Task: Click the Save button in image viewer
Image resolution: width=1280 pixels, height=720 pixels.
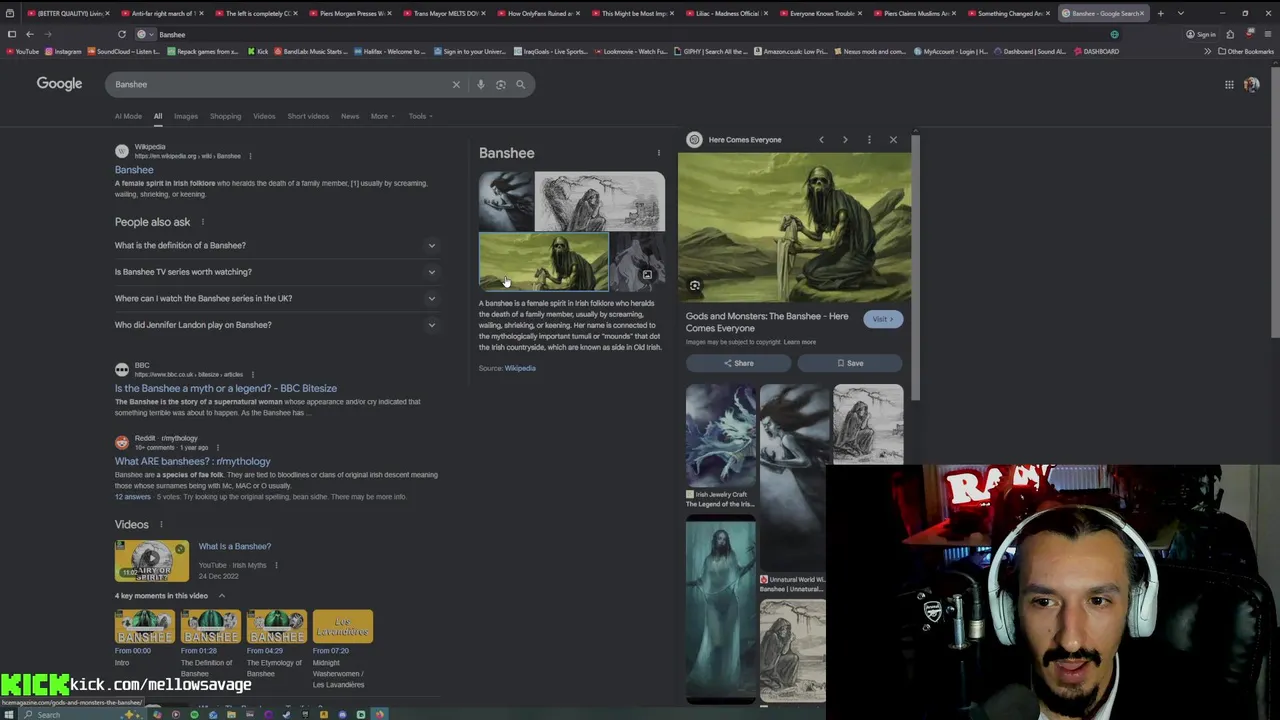Action: point(850,363)
